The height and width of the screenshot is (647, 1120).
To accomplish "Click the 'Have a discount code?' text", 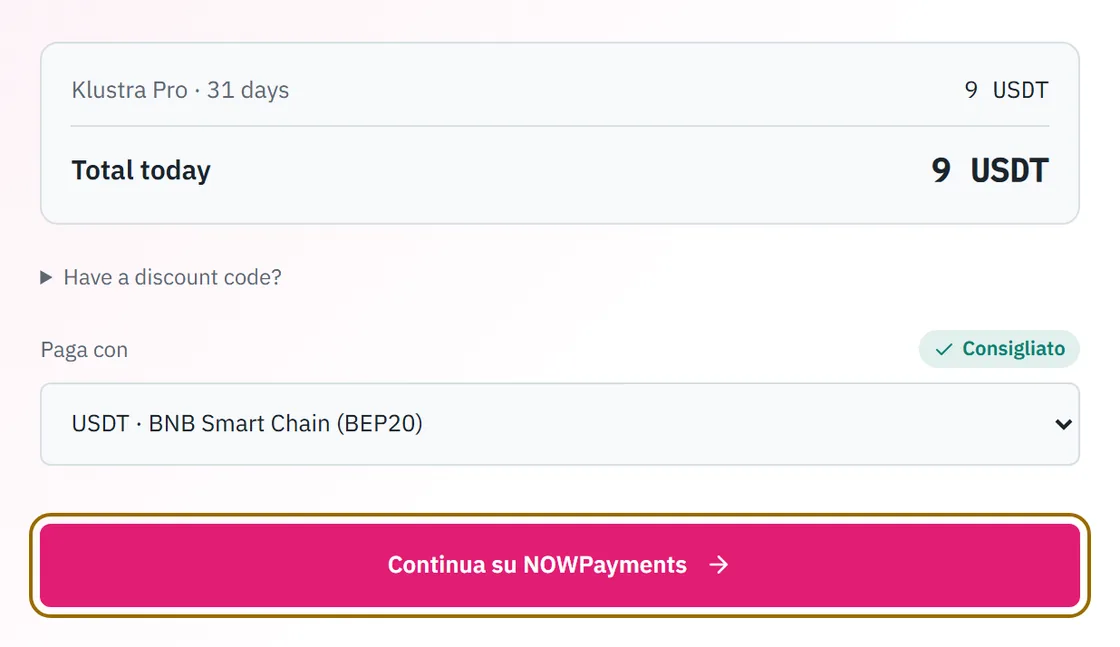I will click(x=172, y=277).
